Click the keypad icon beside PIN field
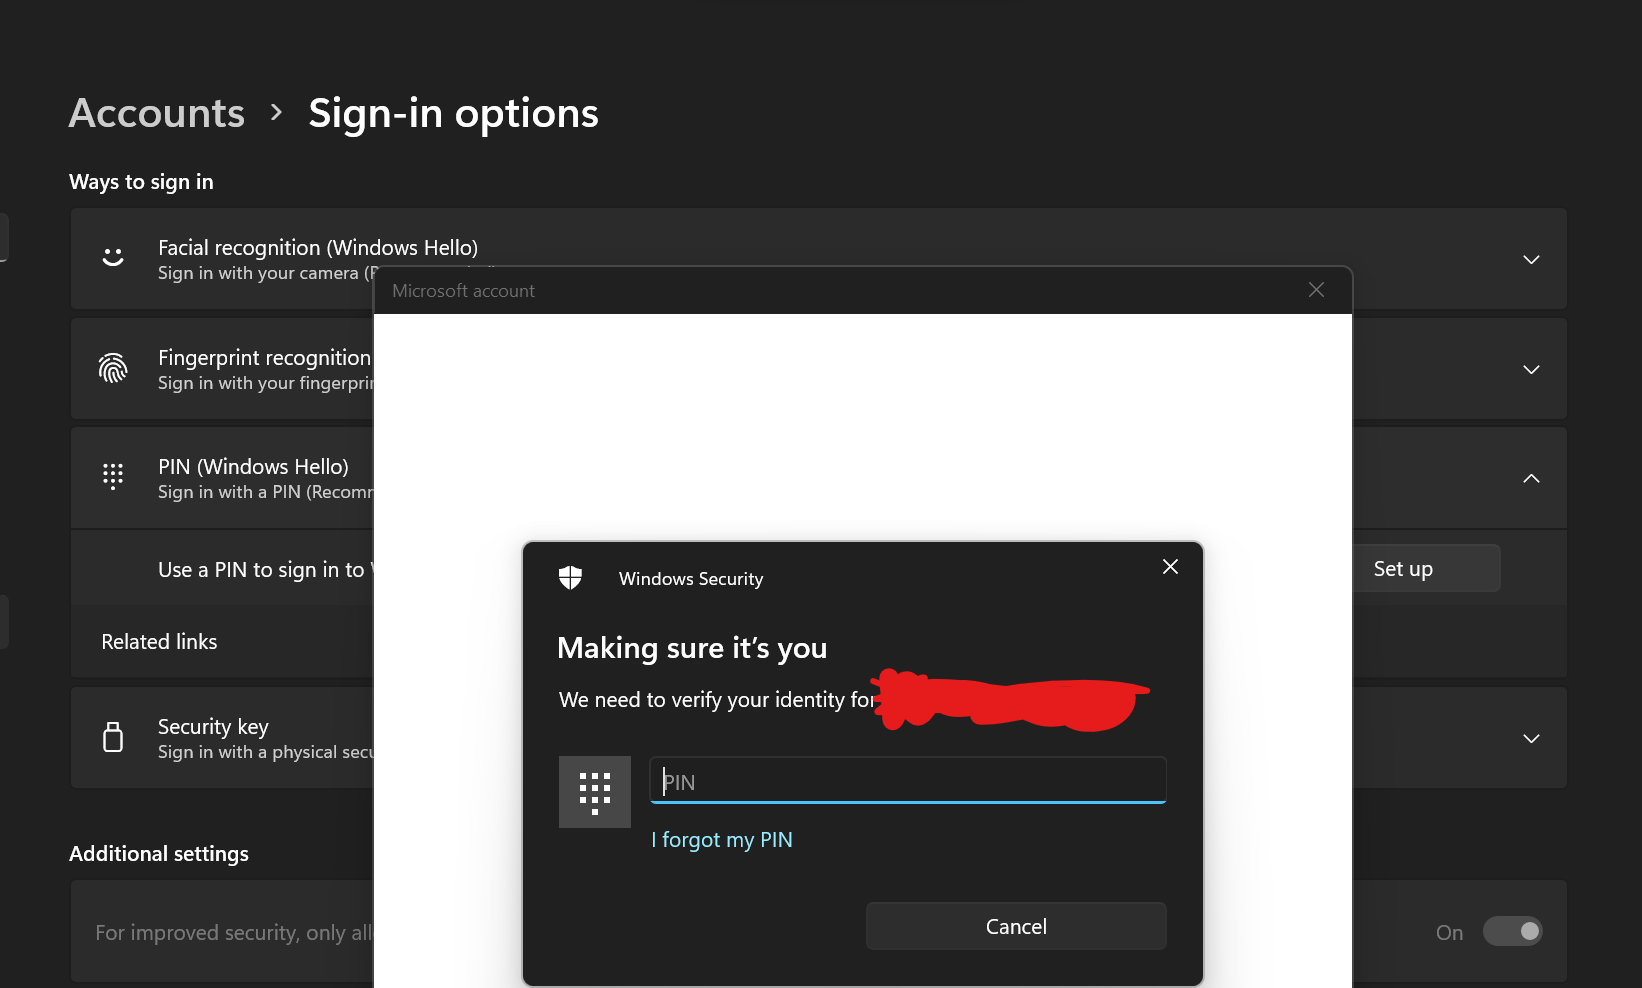Screen dimensions: 1642x988 click(x=595, y=792)
